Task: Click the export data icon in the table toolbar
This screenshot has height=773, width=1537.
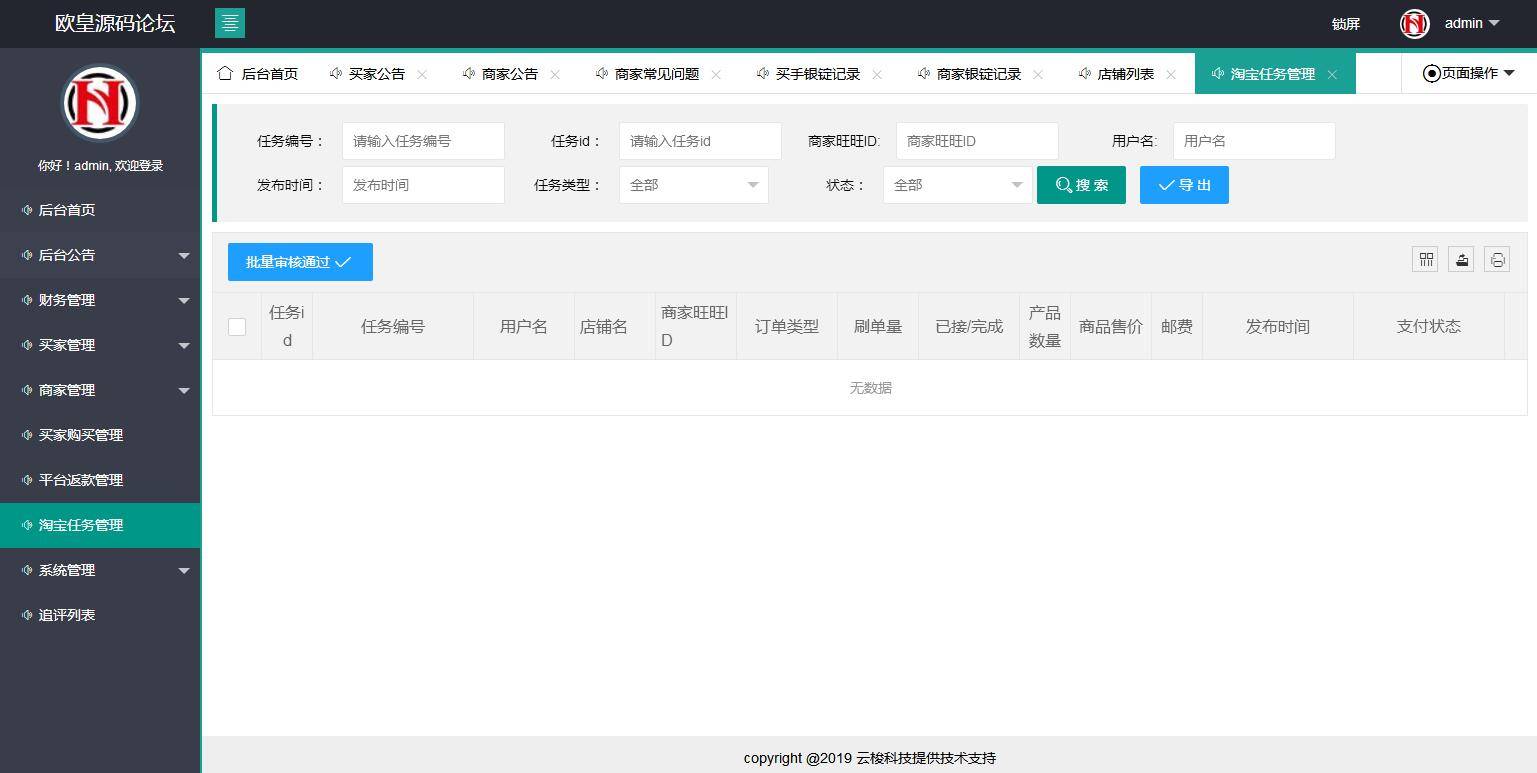Action: coord(1460,259)
